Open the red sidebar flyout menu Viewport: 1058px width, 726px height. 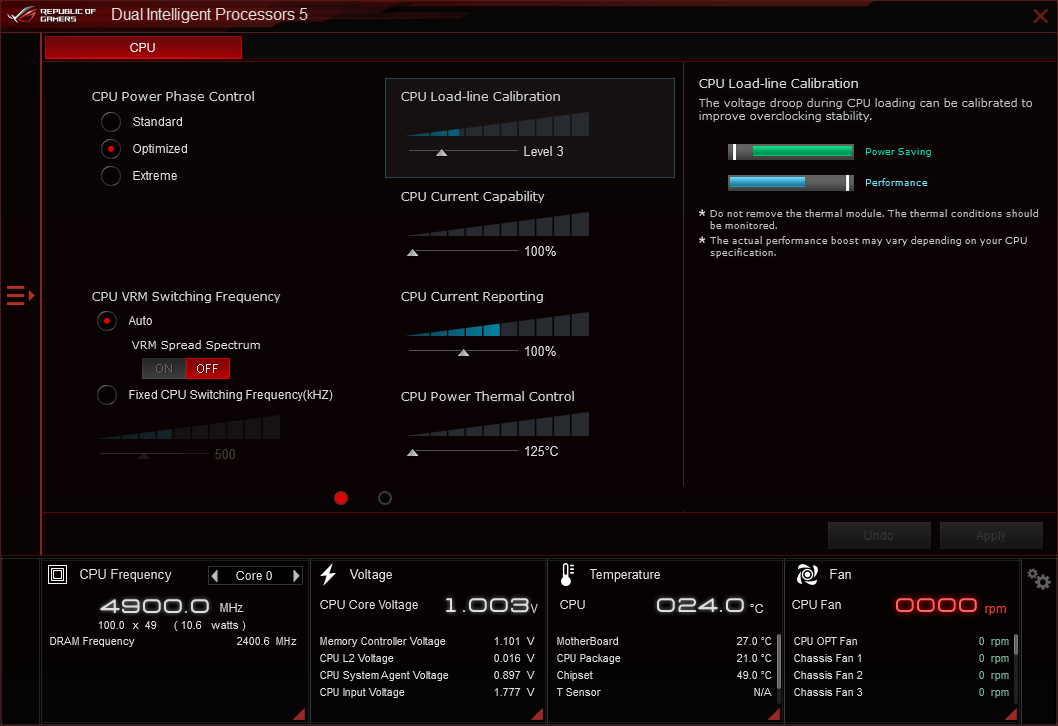tap(17, 295)
